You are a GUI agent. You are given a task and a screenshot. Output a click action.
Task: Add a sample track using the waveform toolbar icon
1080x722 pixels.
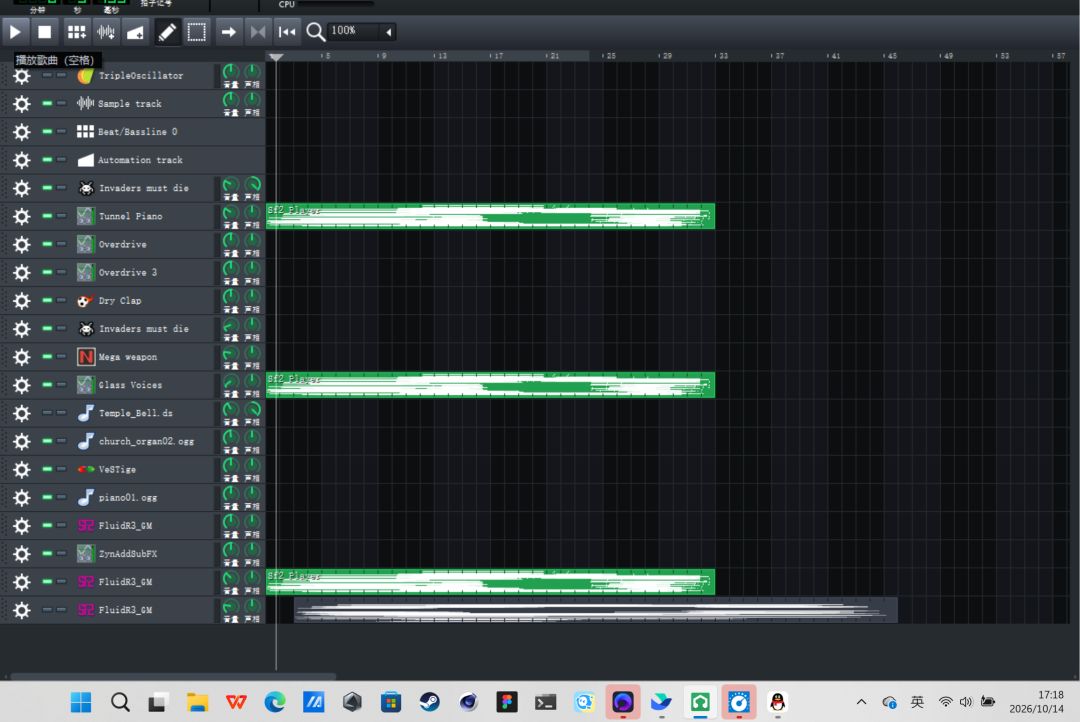[105, 32]
